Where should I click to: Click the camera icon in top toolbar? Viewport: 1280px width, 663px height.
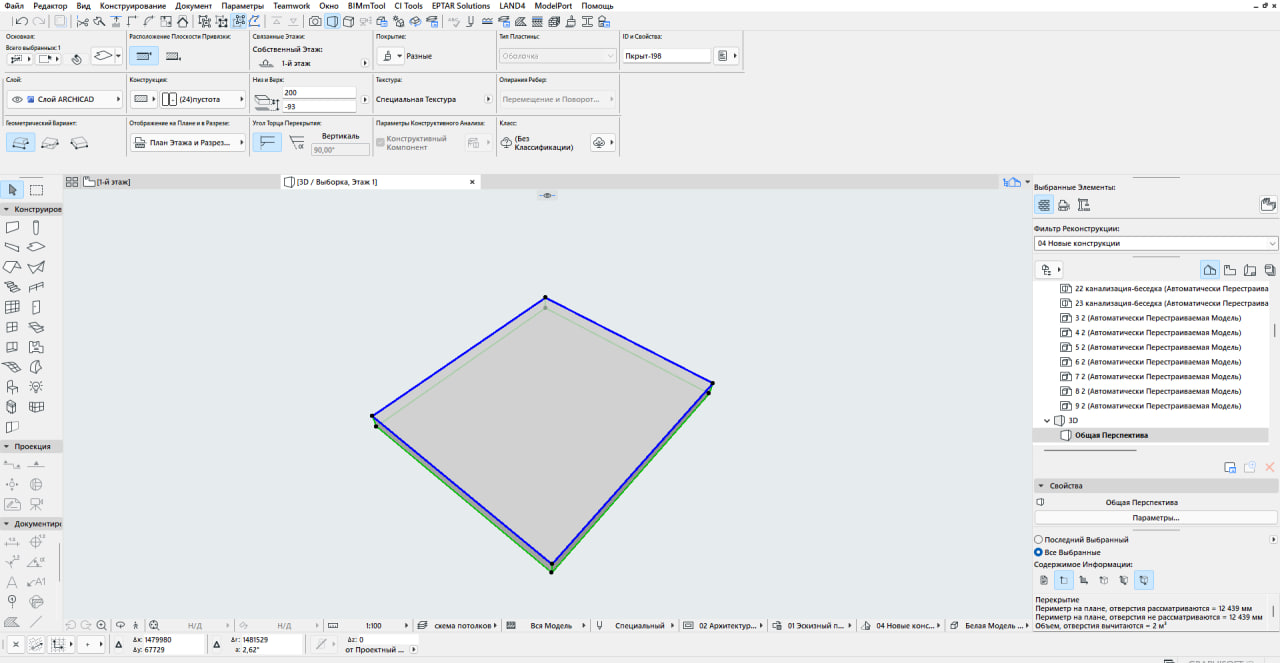pos(315,21)
